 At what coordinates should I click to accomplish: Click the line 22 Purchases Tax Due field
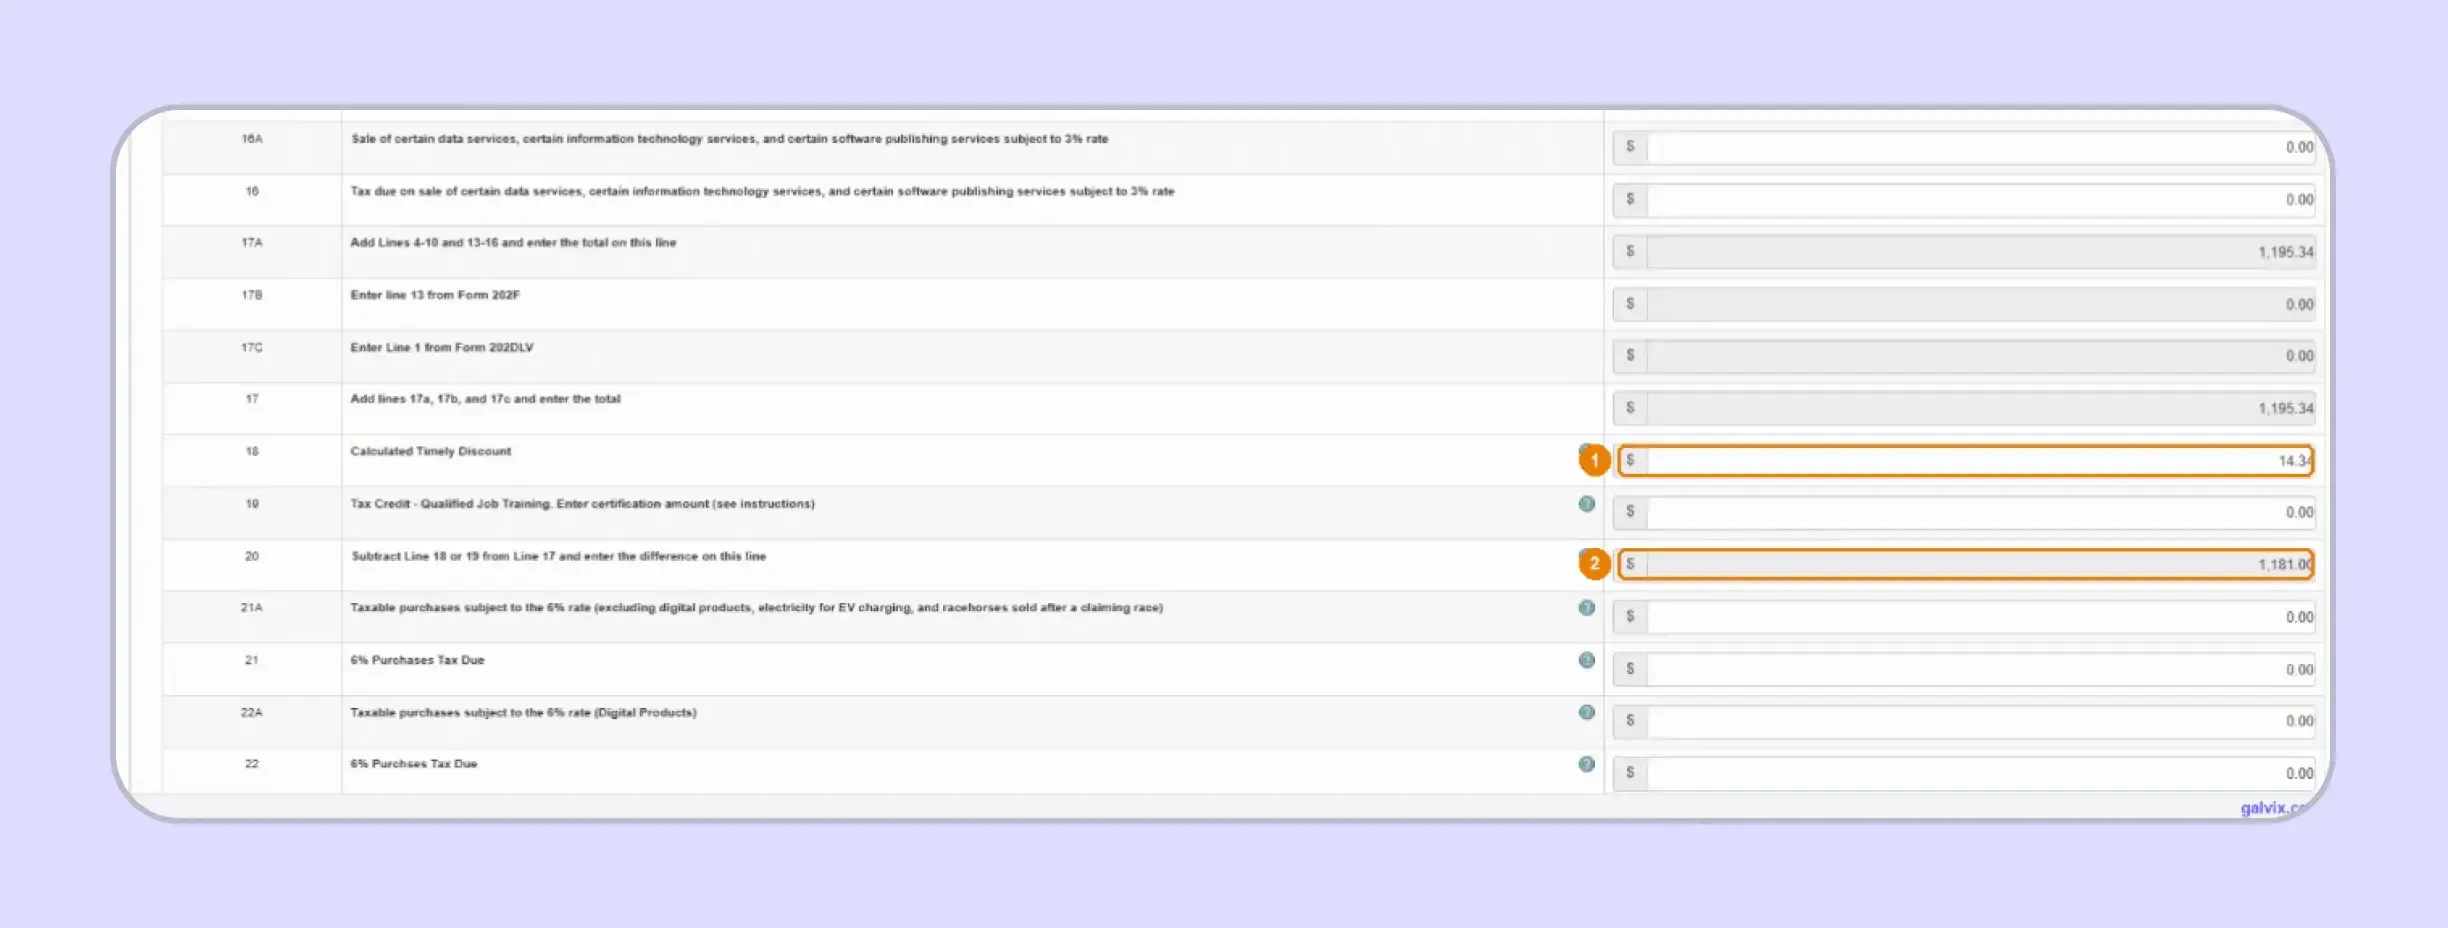click(x=1979, y=773)
